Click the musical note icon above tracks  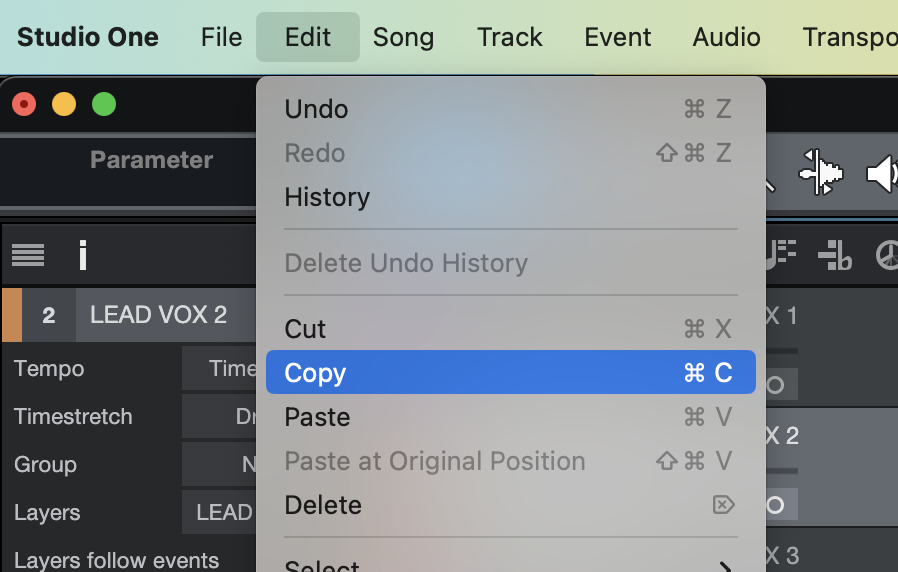[781, 256]
